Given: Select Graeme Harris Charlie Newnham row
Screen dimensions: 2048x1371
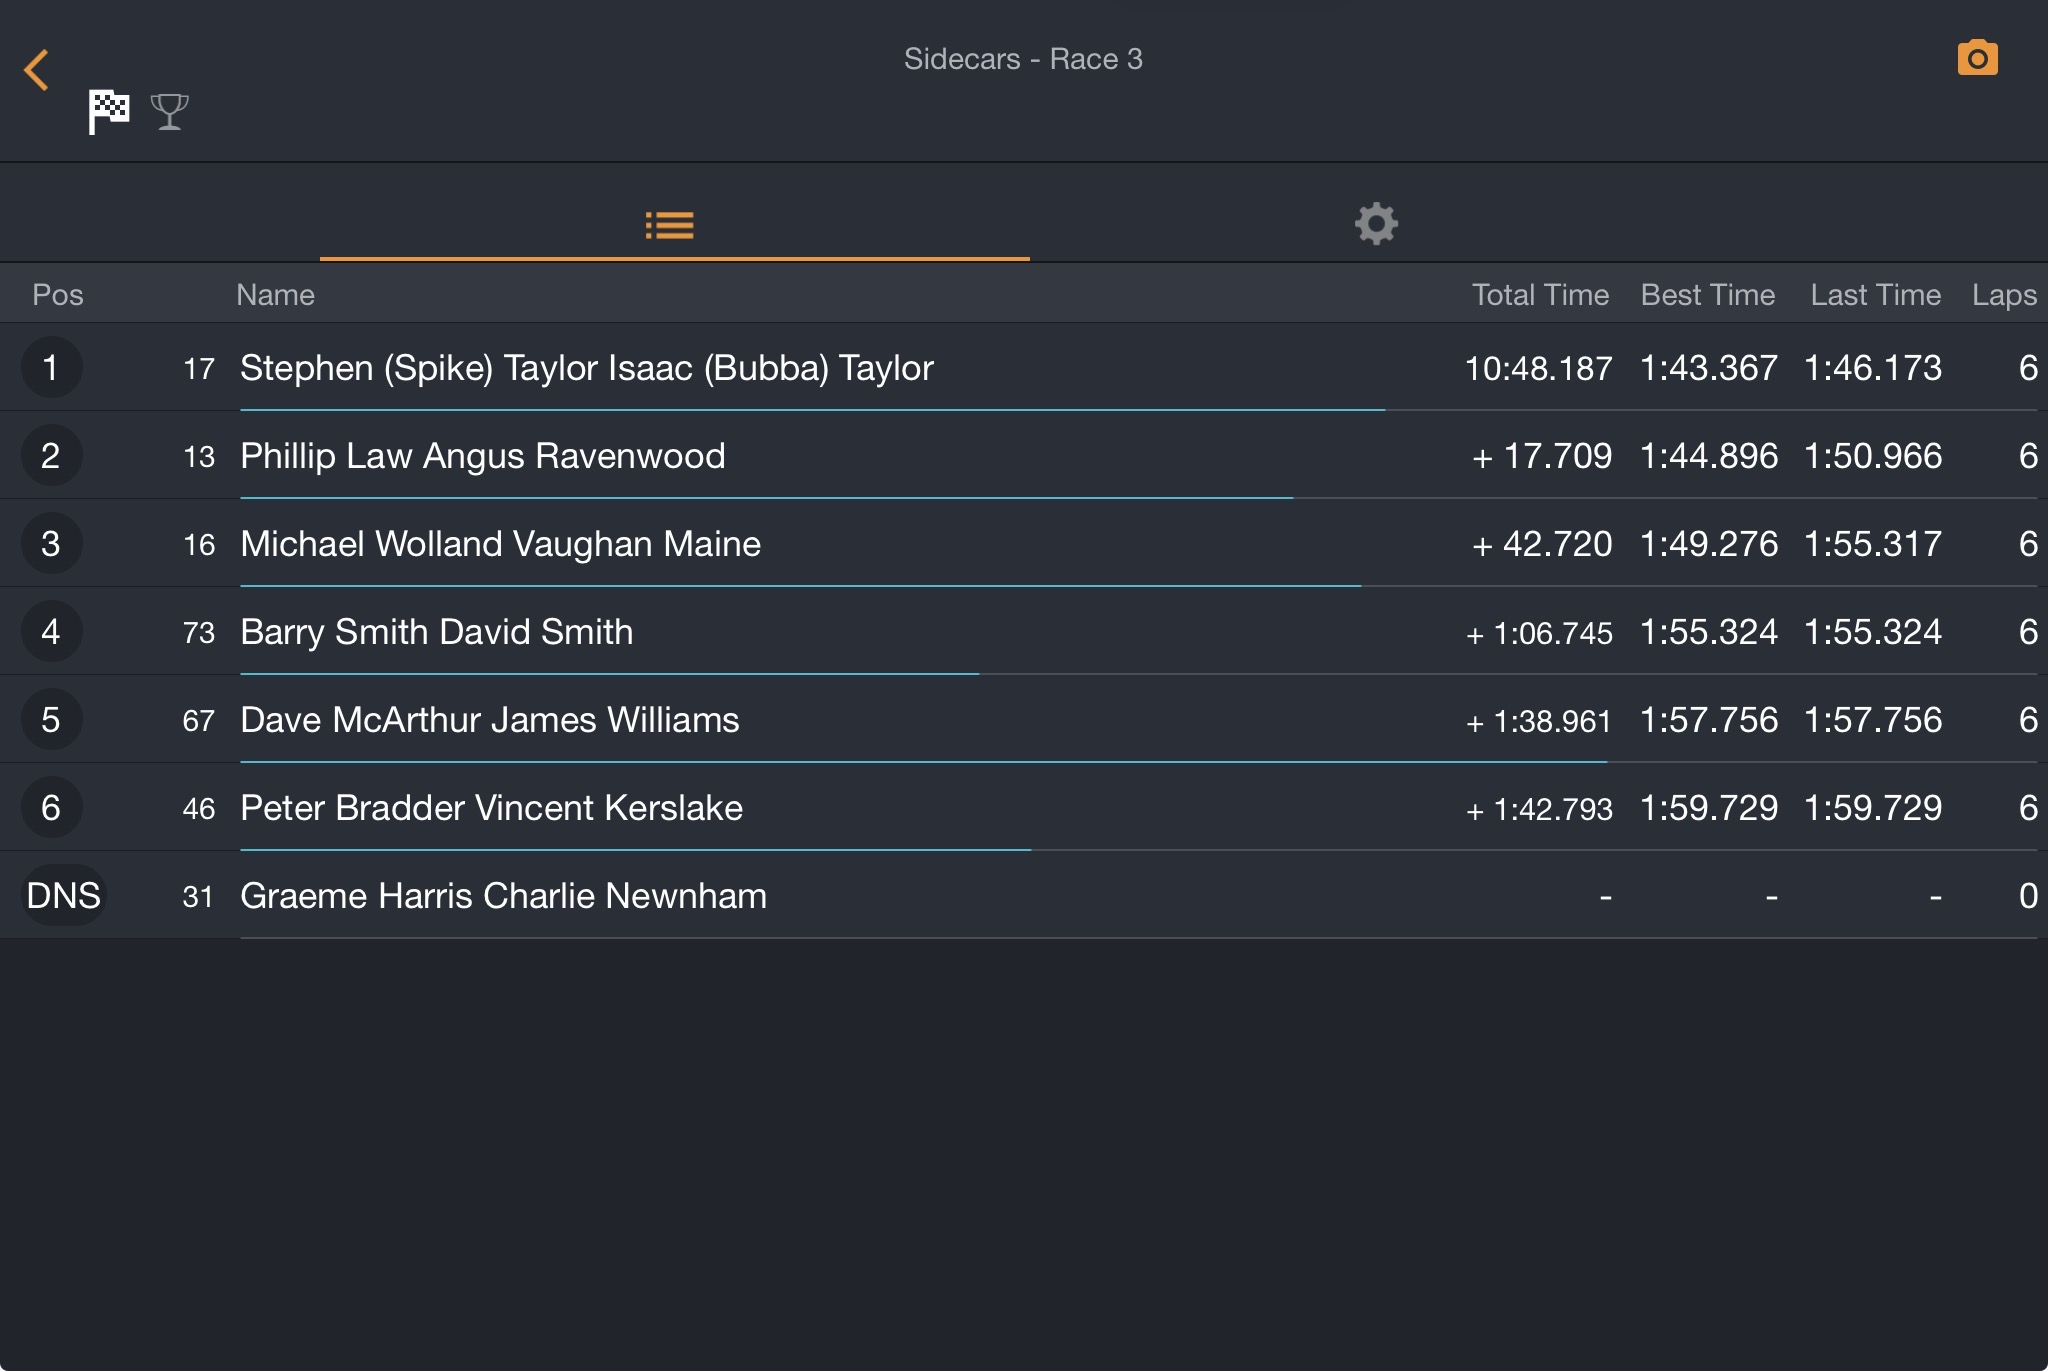Looking at the screenshot, I should click(x=1024, y=895).
